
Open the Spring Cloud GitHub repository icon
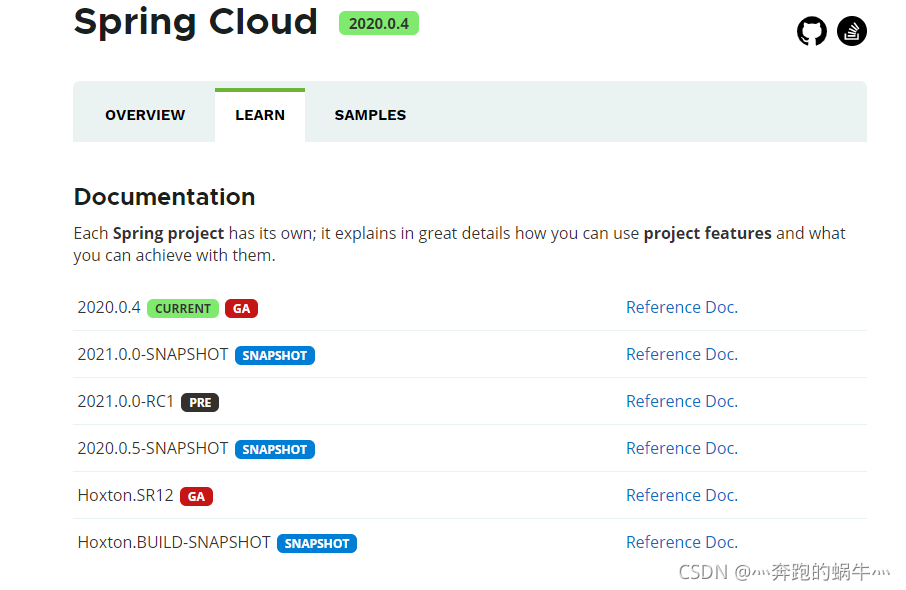tap(812, 31)
